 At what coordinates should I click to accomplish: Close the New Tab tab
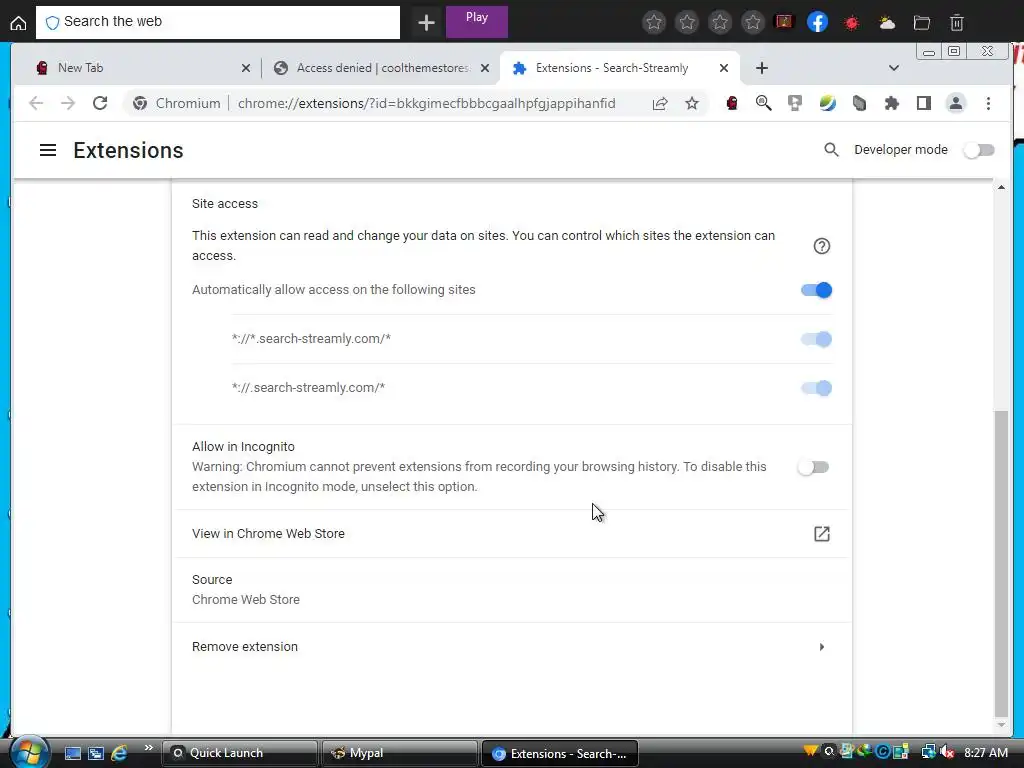pyautogui.click(x=246, y=68)
